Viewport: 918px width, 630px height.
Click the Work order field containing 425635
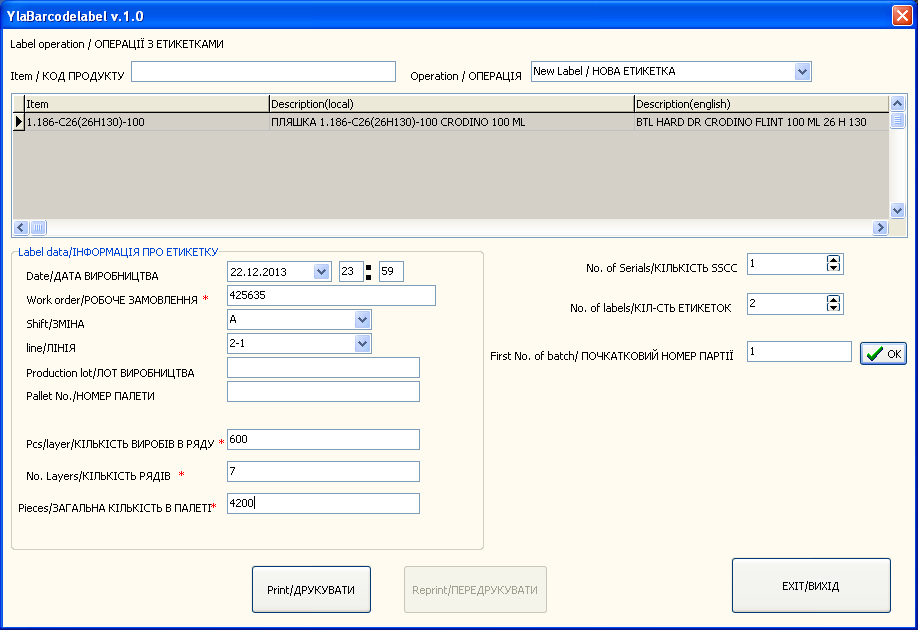tap(331, 296)
